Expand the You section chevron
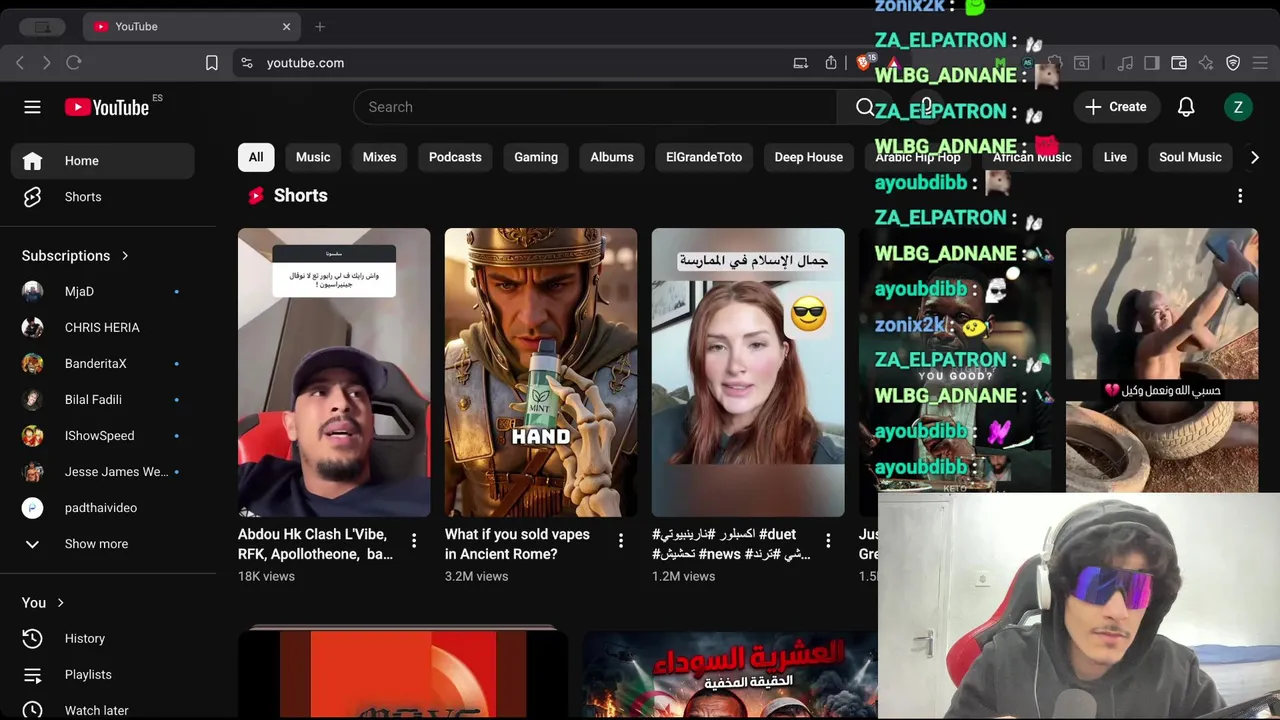The image size is (1280, 720). tap(60, 603)
